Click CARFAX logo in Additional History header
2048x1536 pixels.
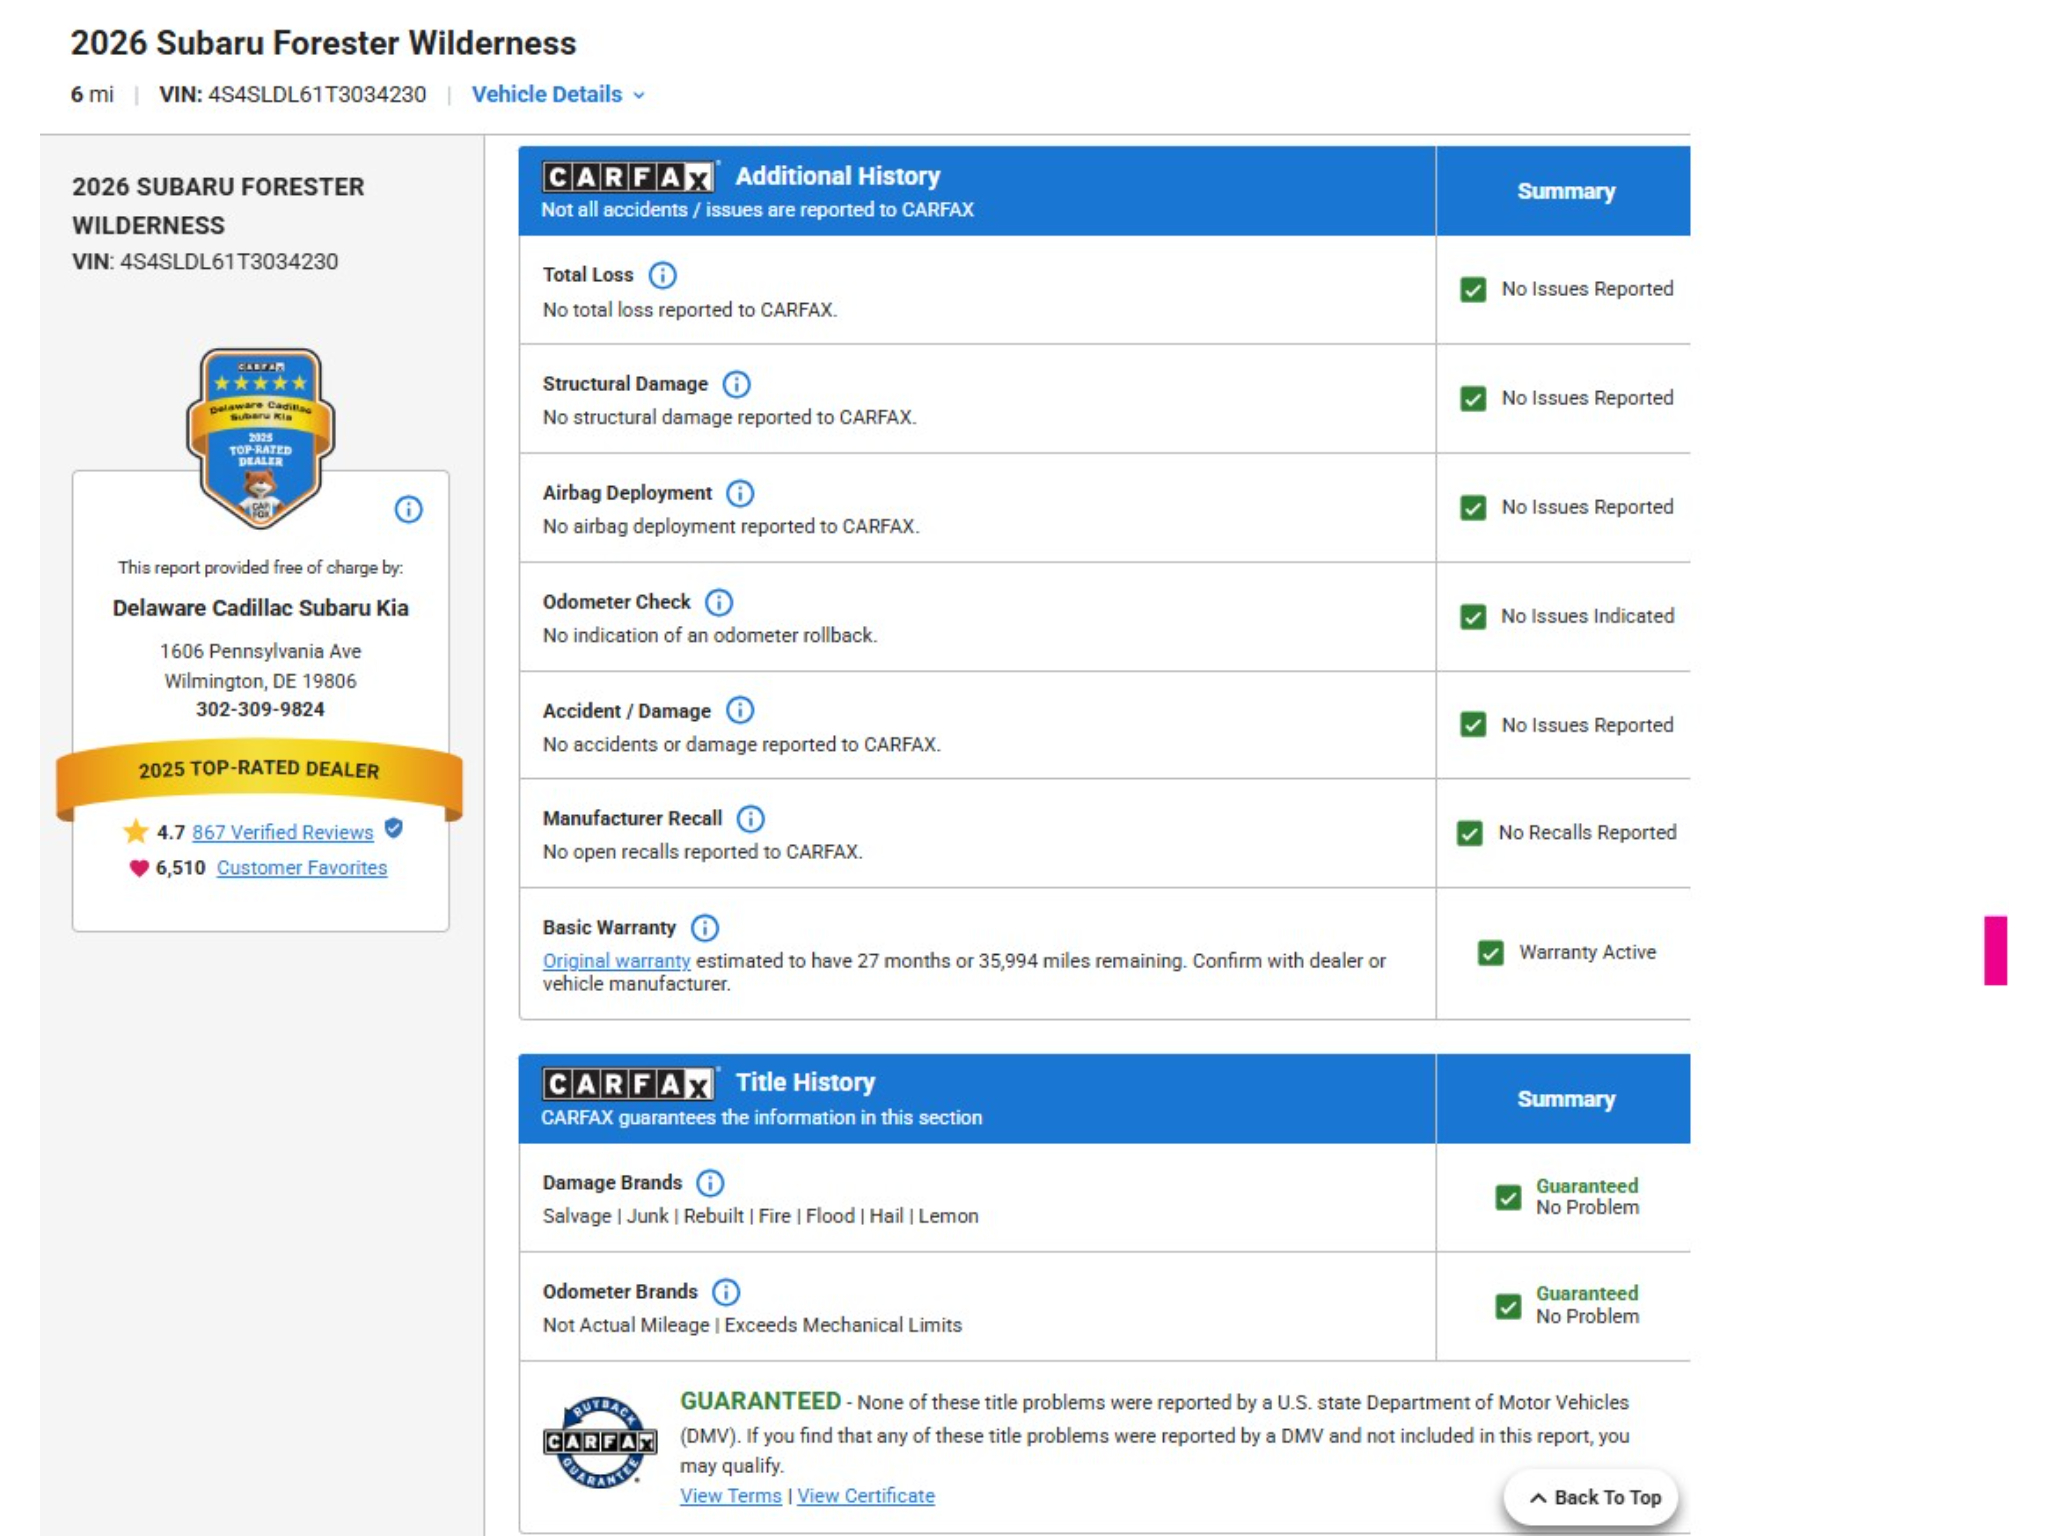(x=629, y=177)
